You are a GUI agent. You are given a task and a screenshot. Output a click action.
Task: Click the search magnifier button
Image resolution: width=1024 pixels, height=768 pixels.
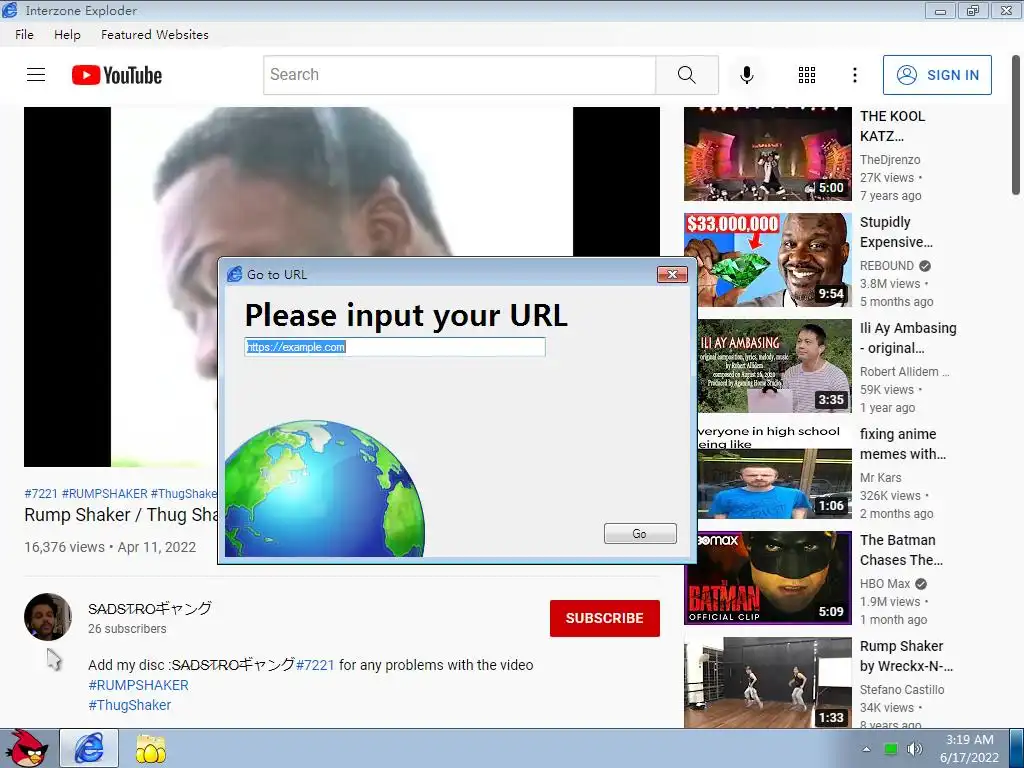(x=687, y=75)
